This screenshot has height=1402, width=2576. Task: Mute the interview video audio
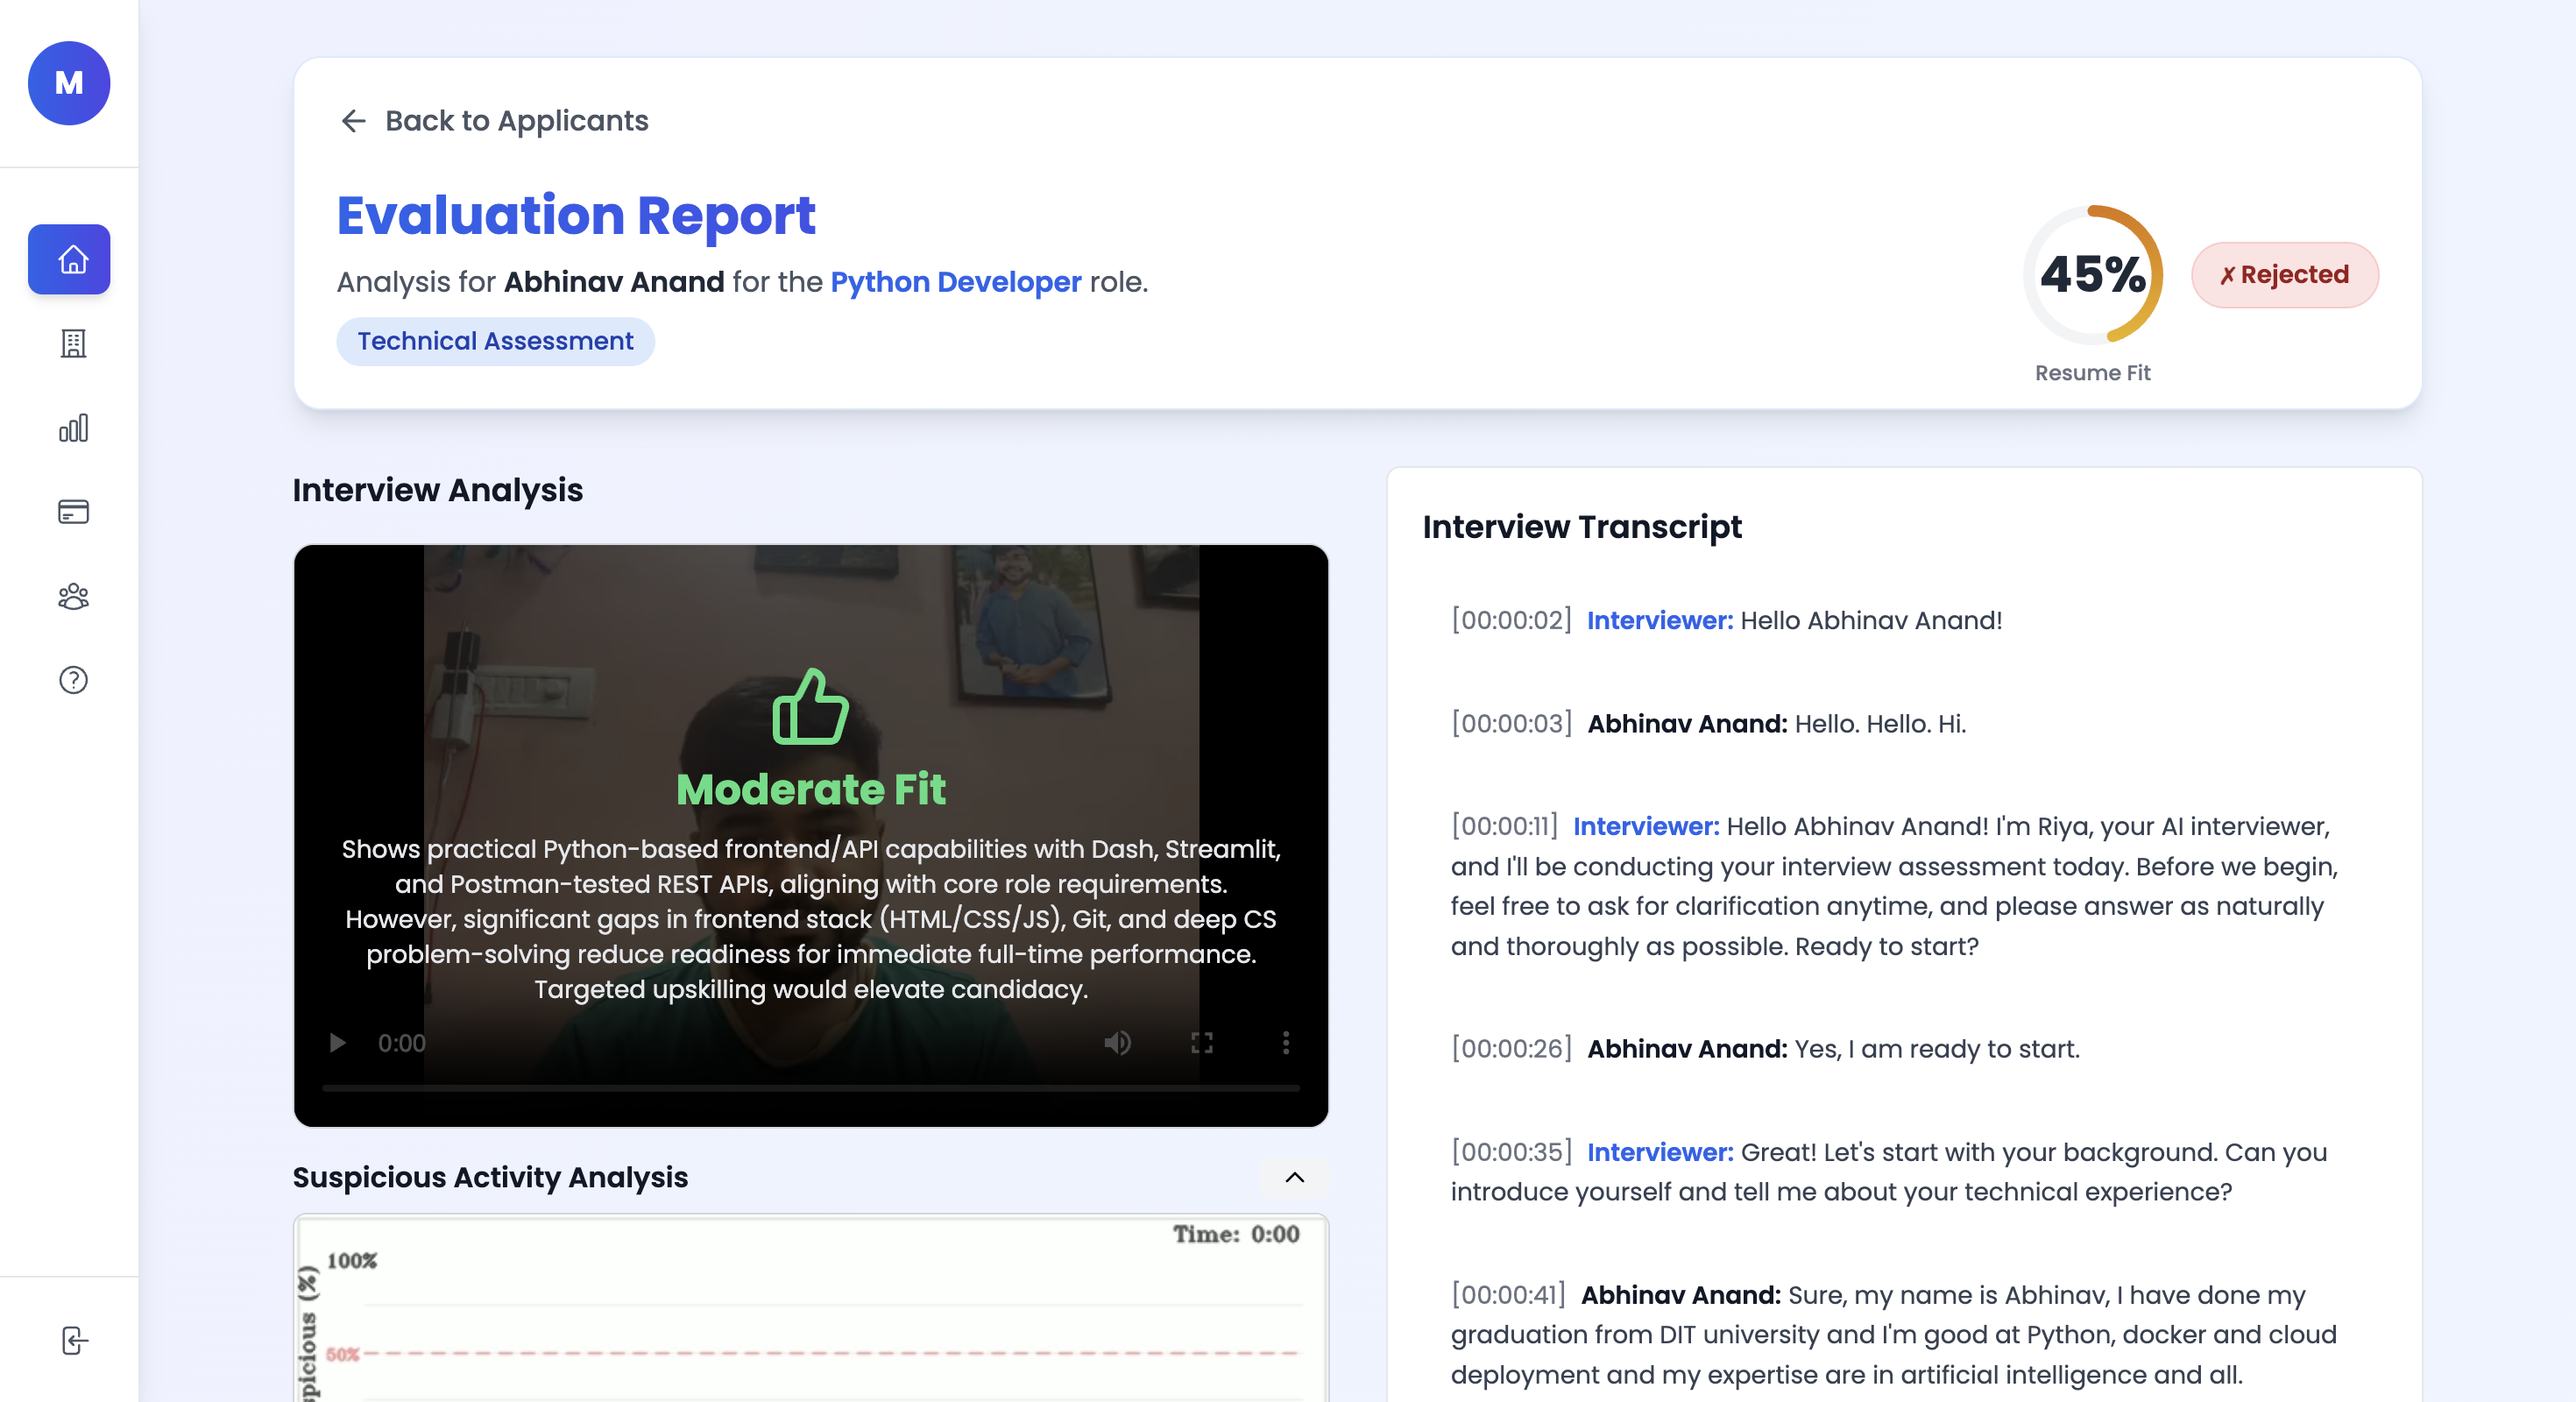[1118, 1043]
